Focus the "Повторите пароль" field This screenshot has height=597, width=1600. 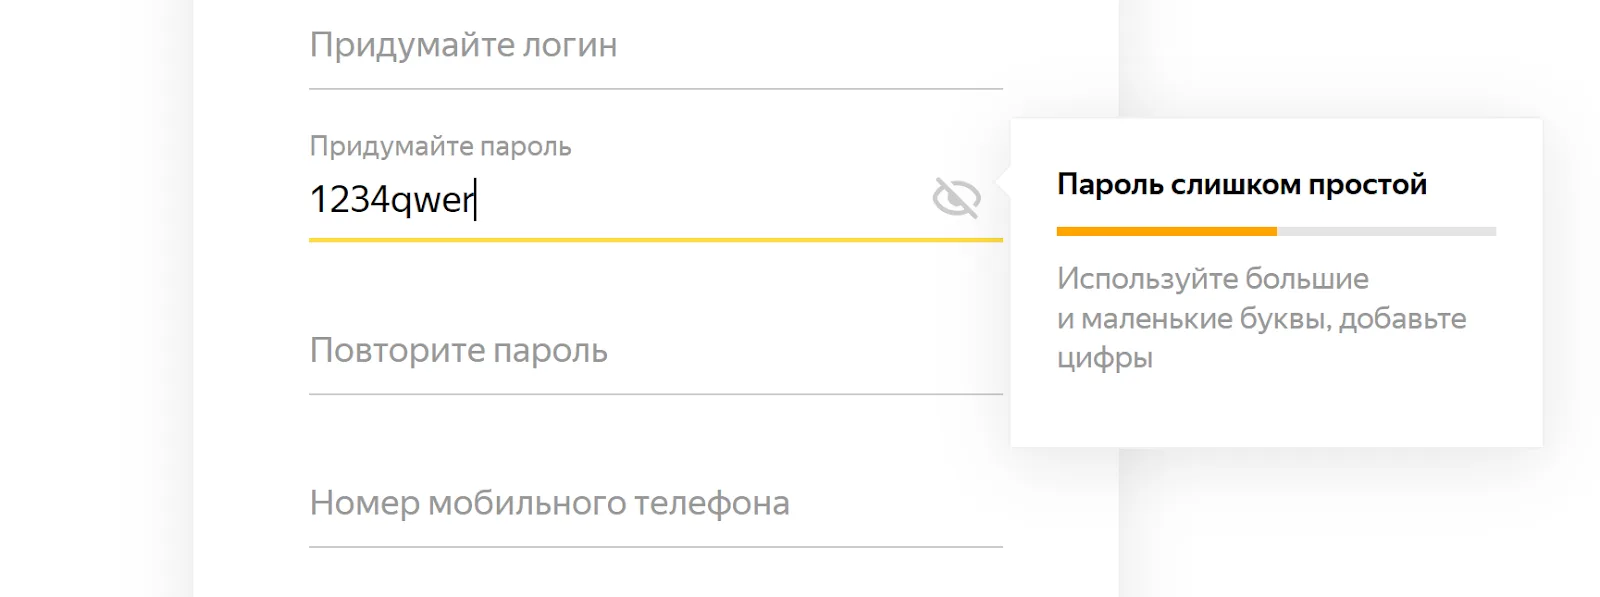(656, 351)
